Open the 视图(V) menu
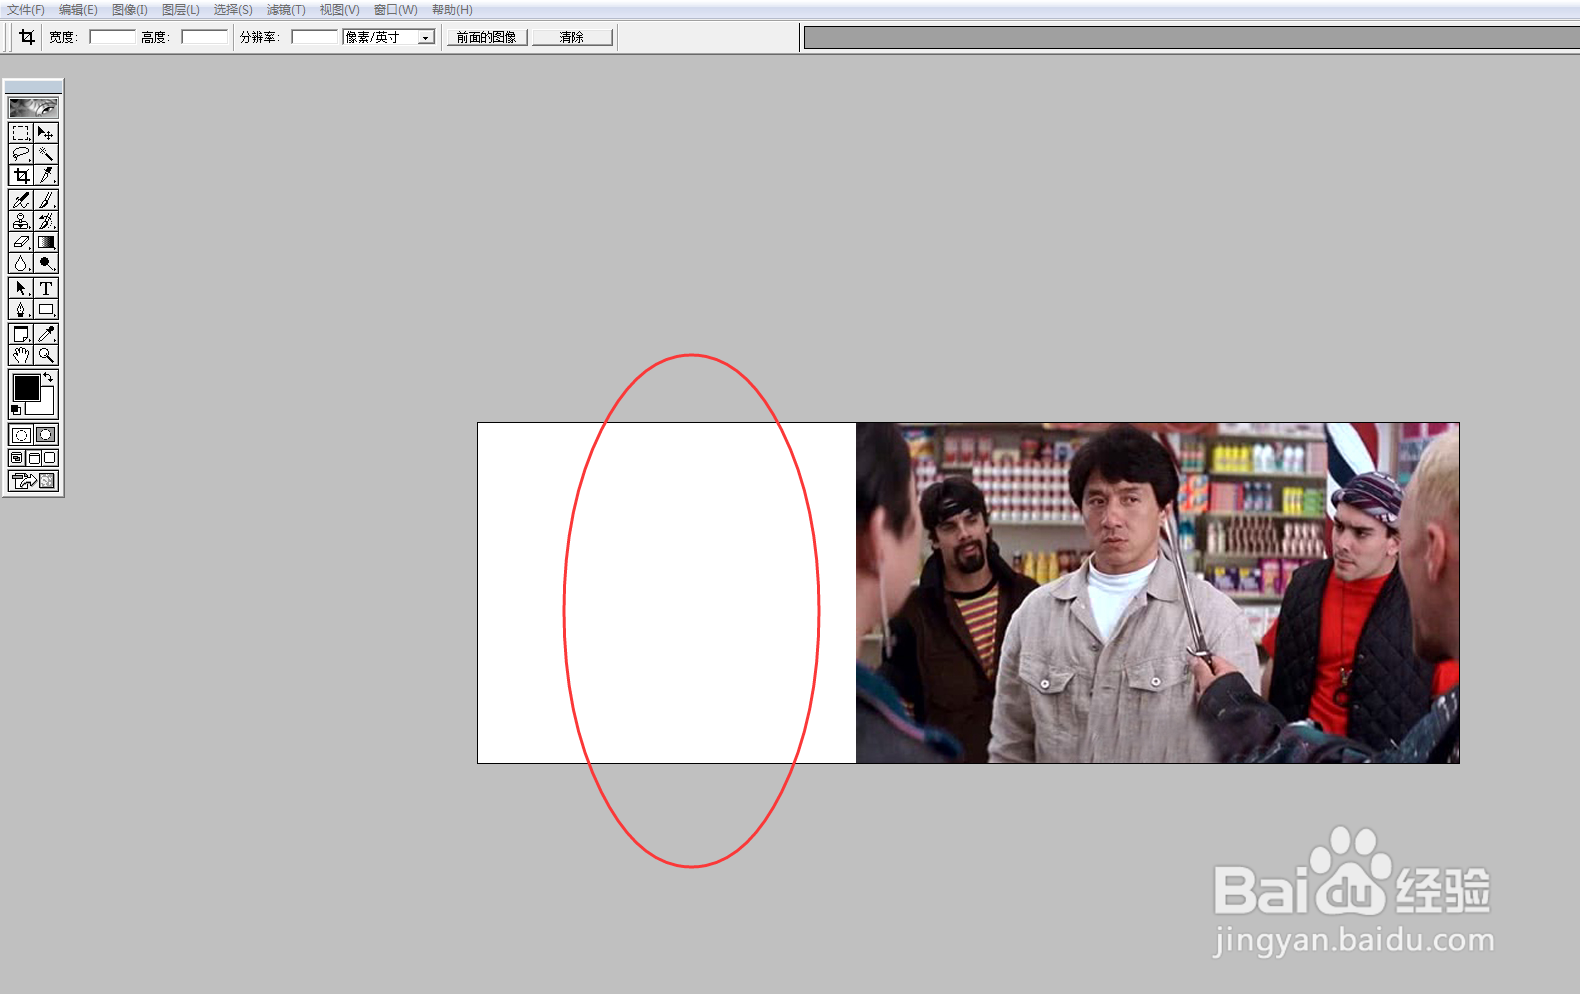 click(339, 10)
